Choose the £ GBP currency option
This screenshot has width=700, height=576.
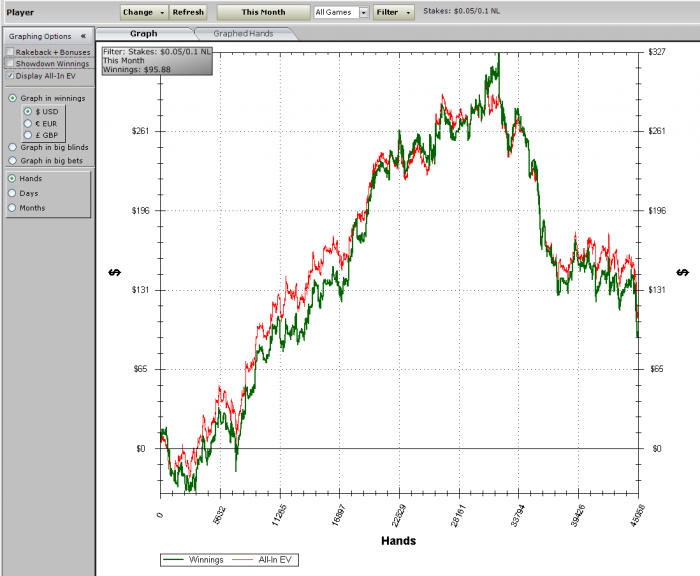click(x=28, y=135)
